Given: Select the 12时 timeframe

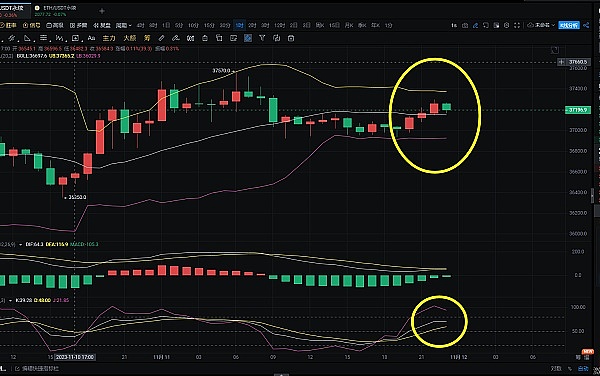Looking at the screenshot, I should pyautogui.click(x=279, y=25).
